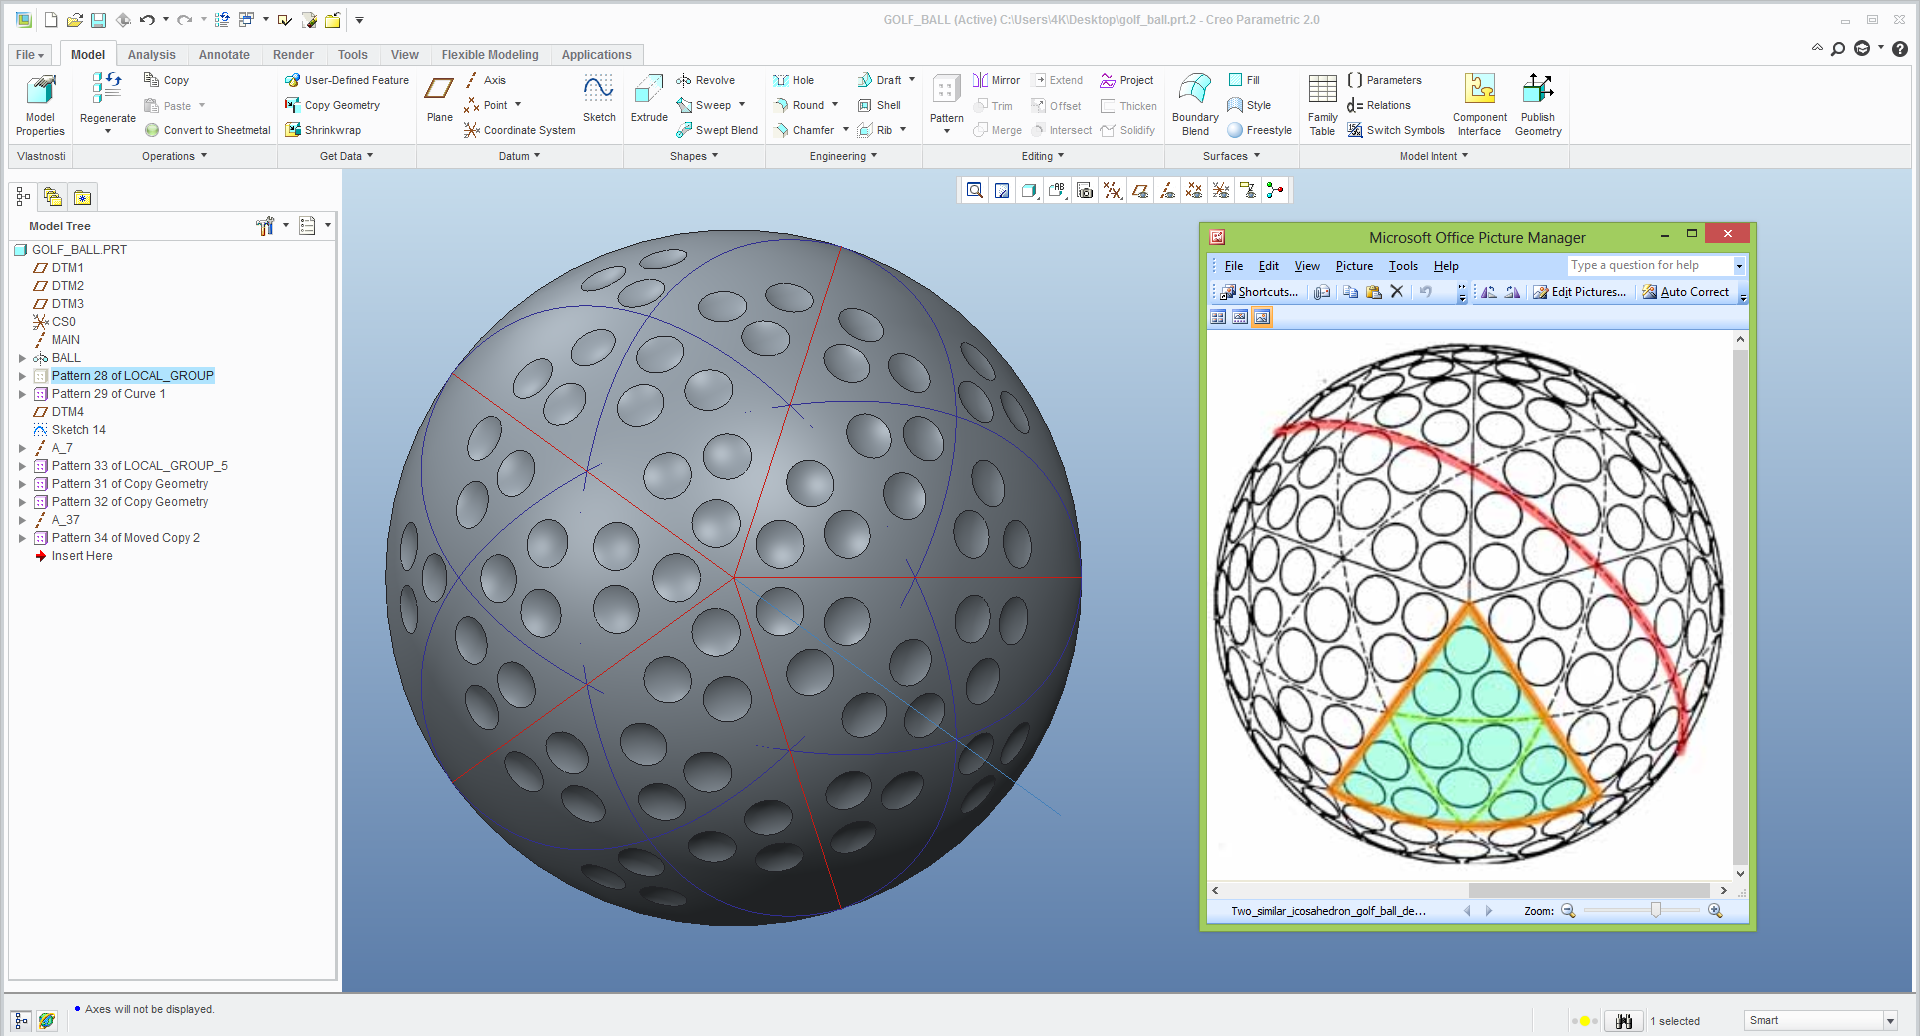The height and width of the screenshot is (1036, 1920).
Task: Open the Boundary Blend tool
Action: click(x=1193, y=100)
